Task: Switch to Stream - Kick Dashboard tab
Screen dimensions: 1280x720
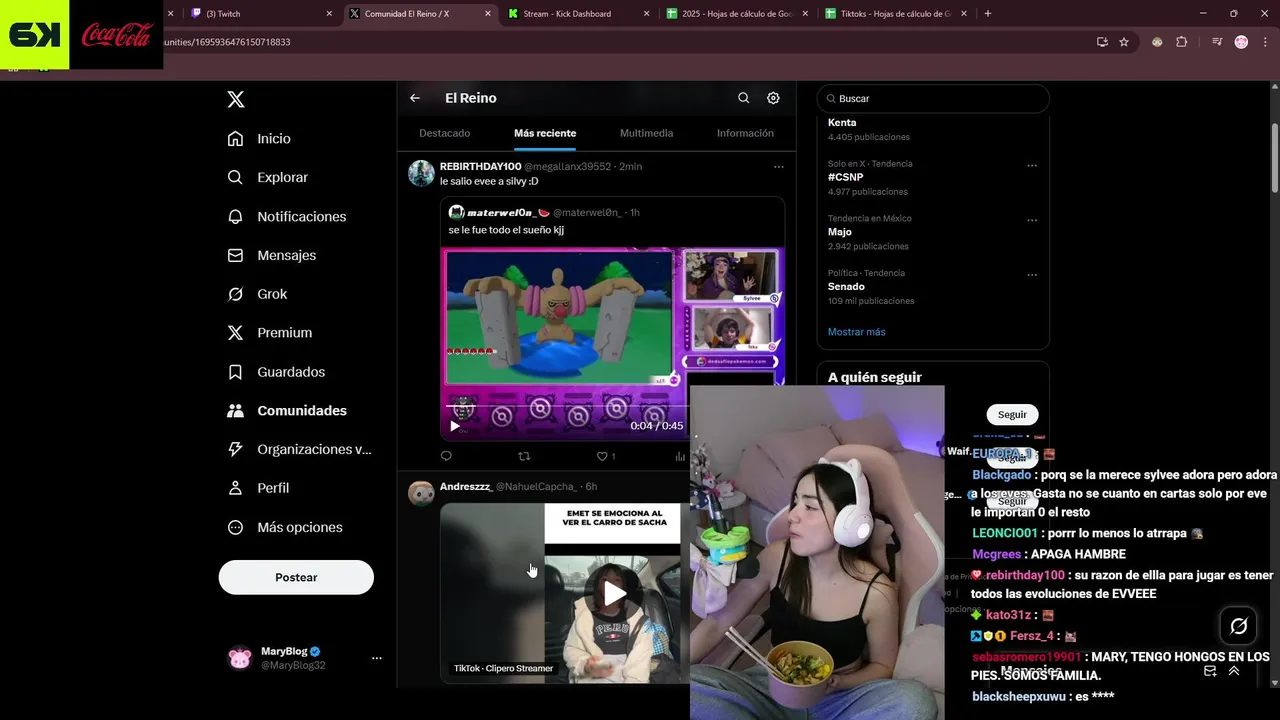Action: [577, 14]
